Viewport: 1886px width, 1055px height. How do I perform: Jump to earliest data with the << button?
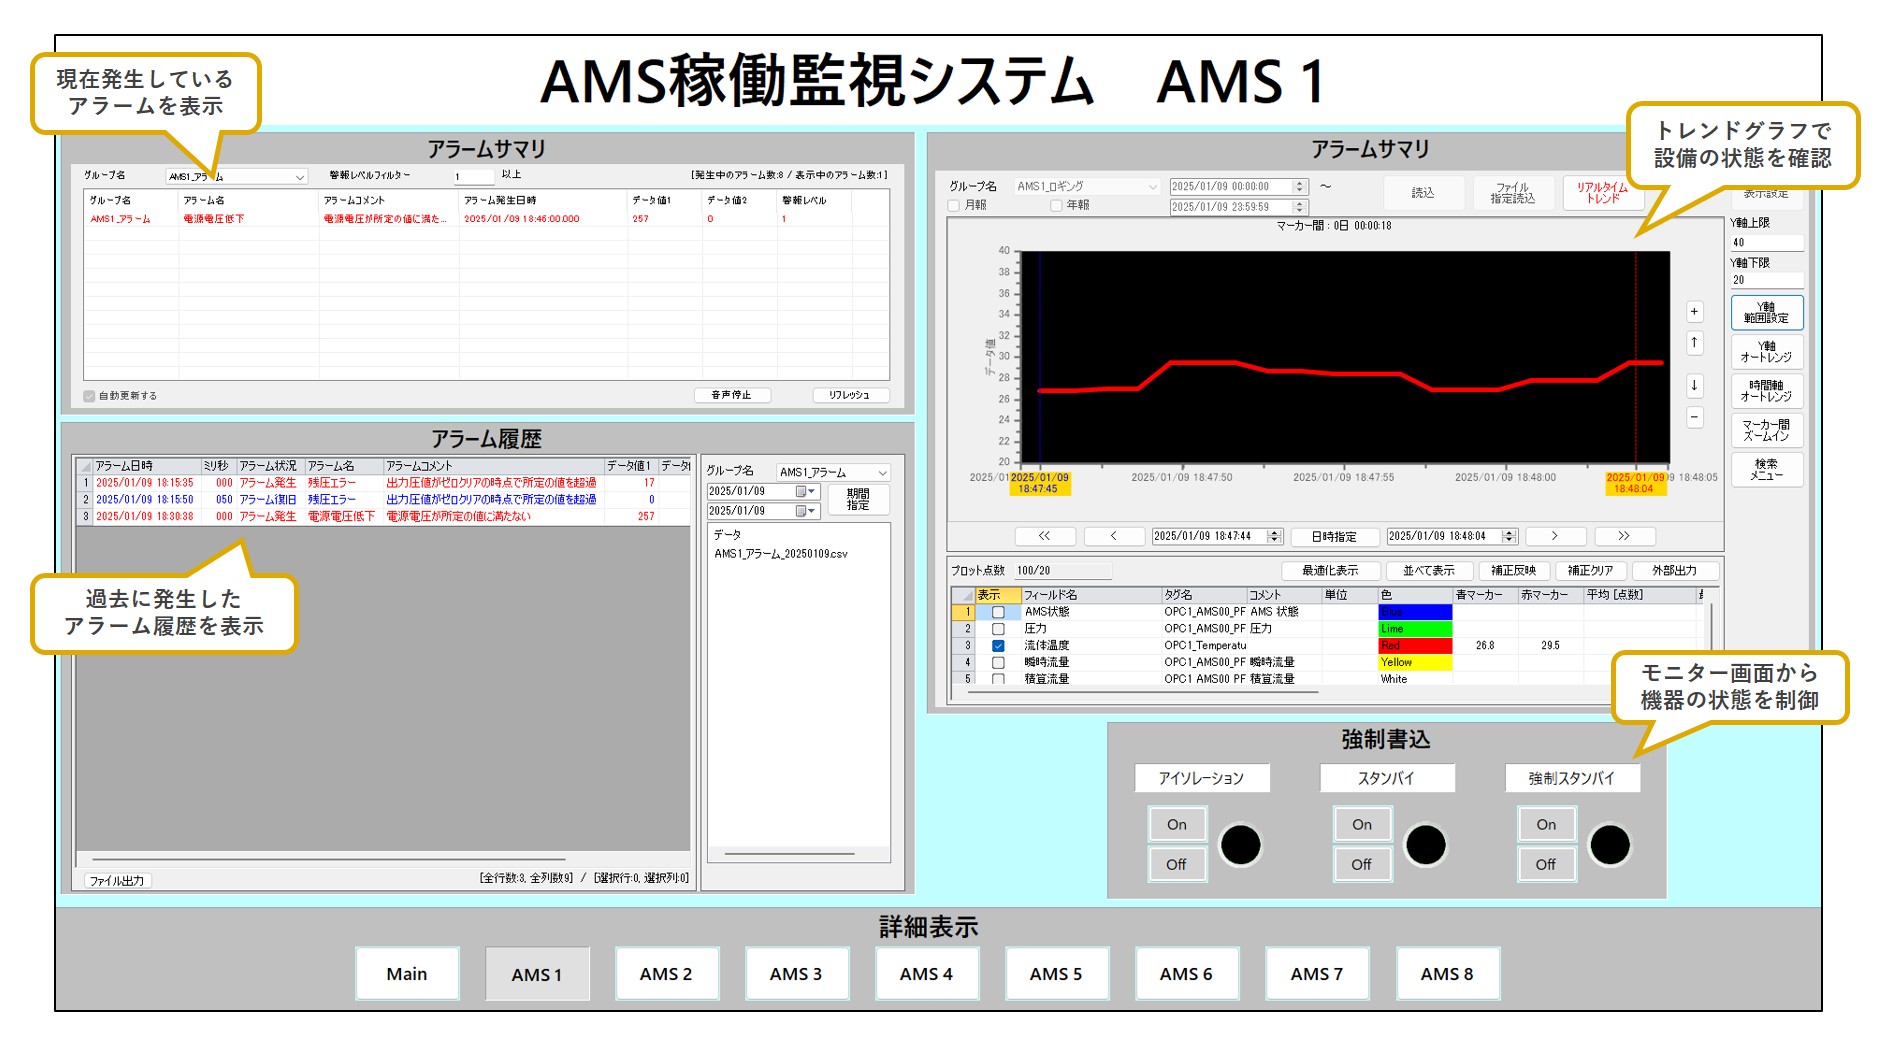click(1045, 536)
